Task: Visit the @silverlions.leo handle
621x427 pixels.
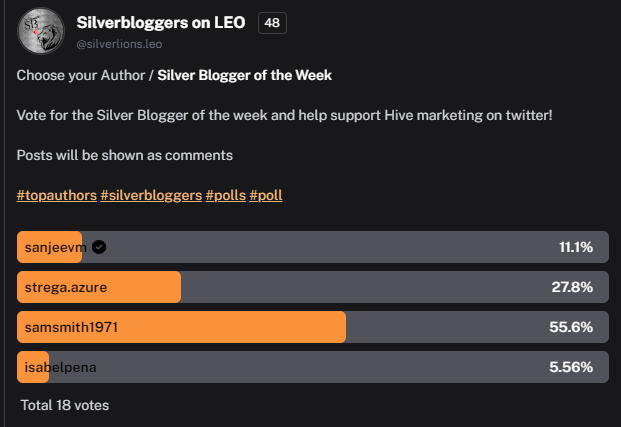Action: (x=119, y=44)
